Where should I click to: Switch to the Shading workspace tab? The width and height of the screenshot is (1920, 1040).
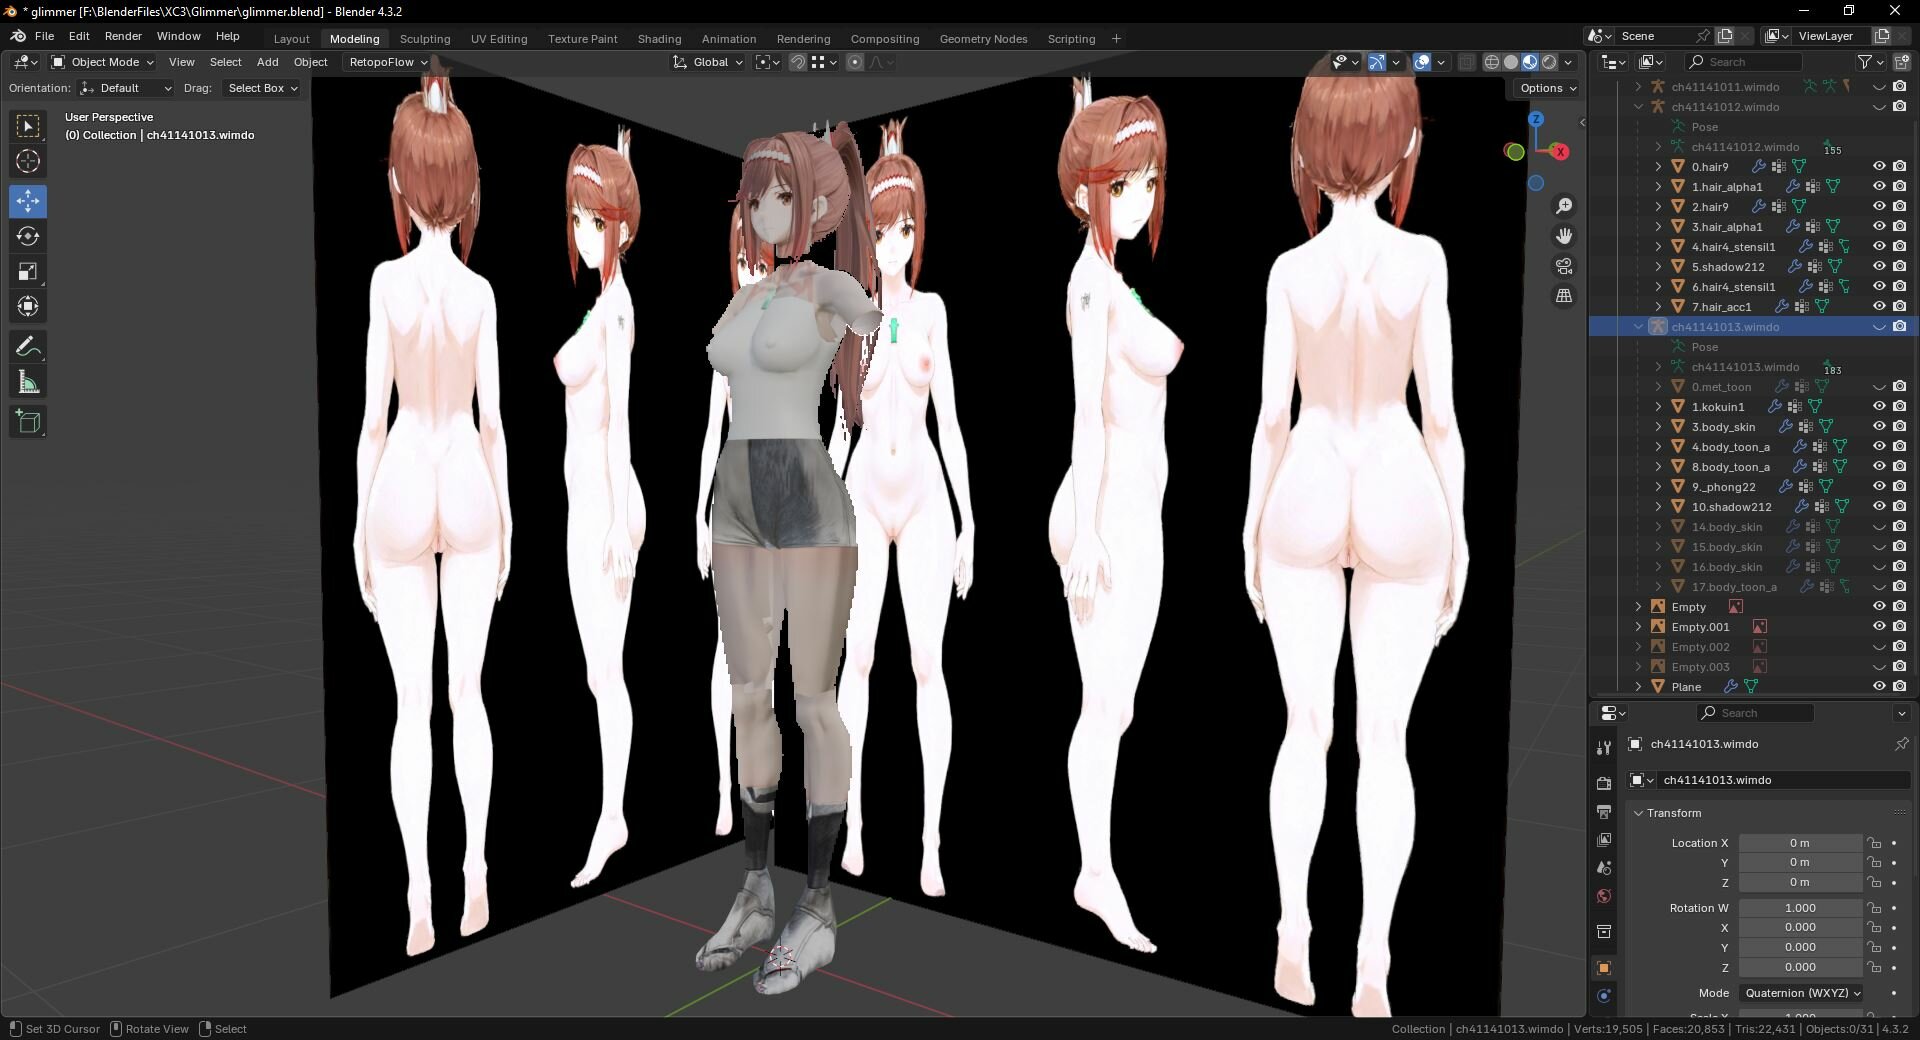click(x=659, y=39)
